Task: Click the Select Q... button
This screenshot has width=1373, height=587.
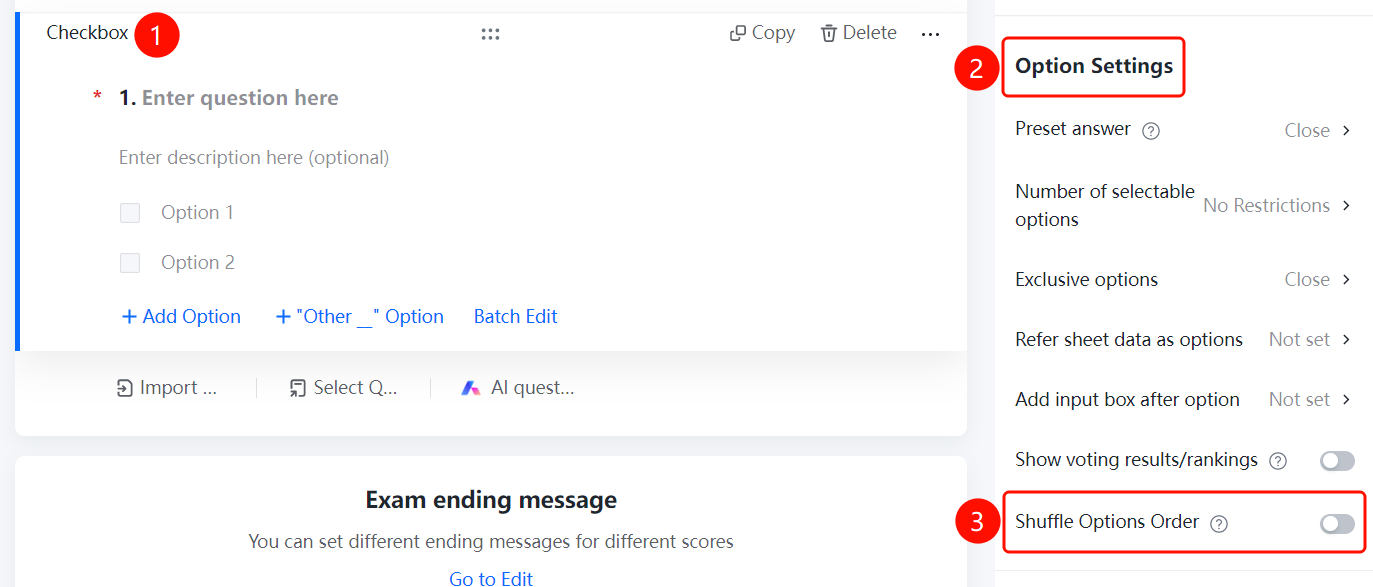Action: [x=343, y=388]
